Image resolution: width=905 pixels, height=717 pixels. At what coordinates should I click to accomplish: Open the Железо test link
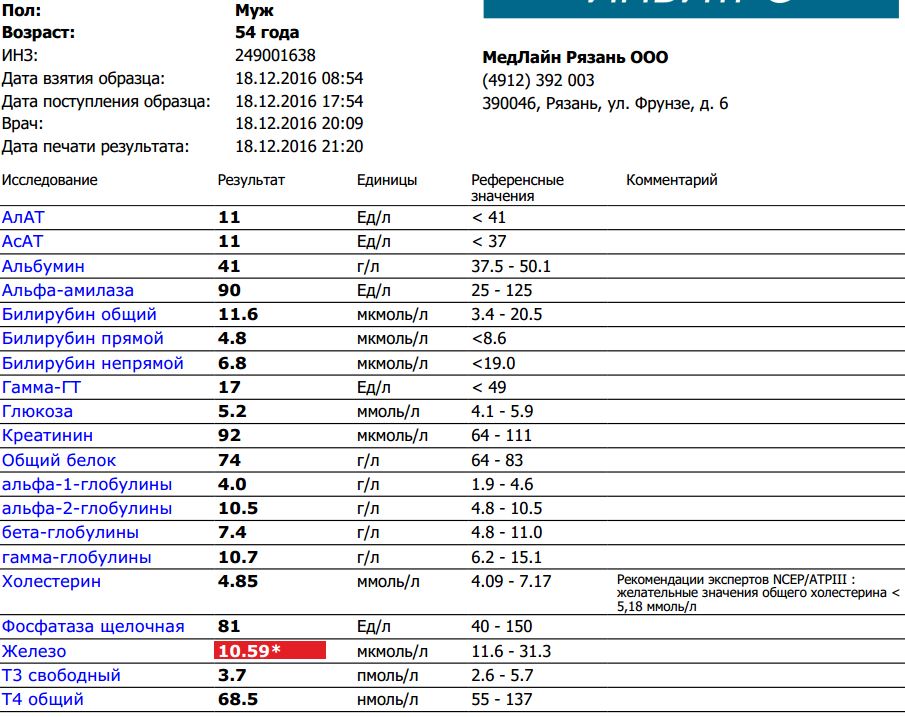coord(32,651)
